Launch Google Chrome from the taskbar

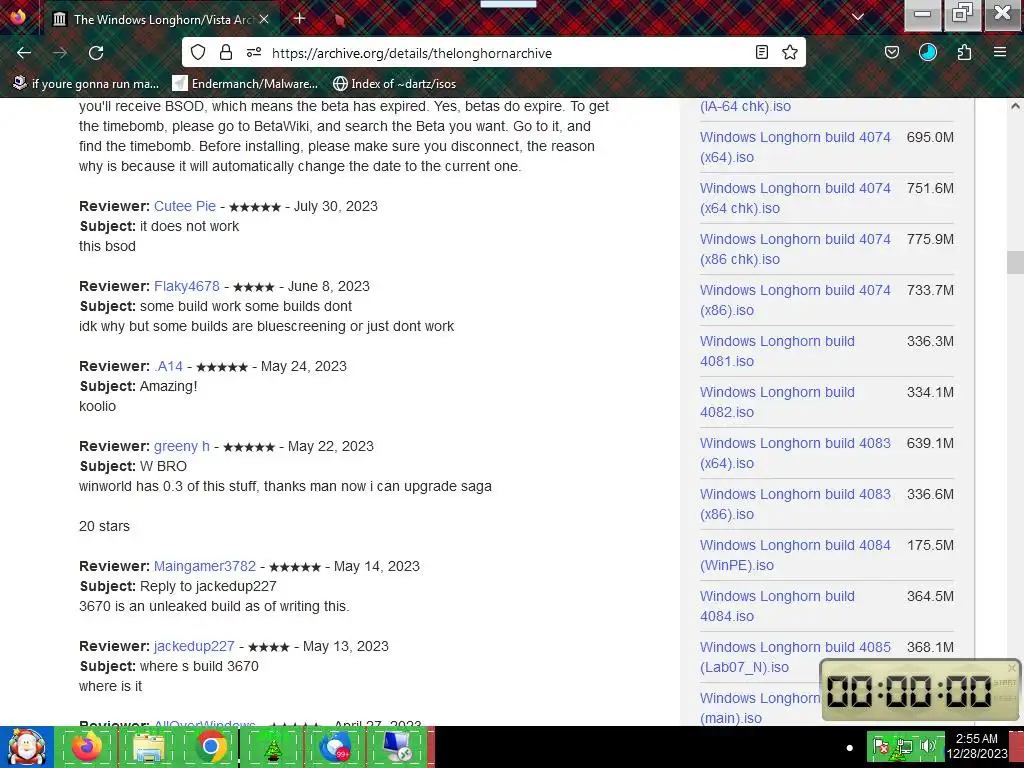pos(211,746)
